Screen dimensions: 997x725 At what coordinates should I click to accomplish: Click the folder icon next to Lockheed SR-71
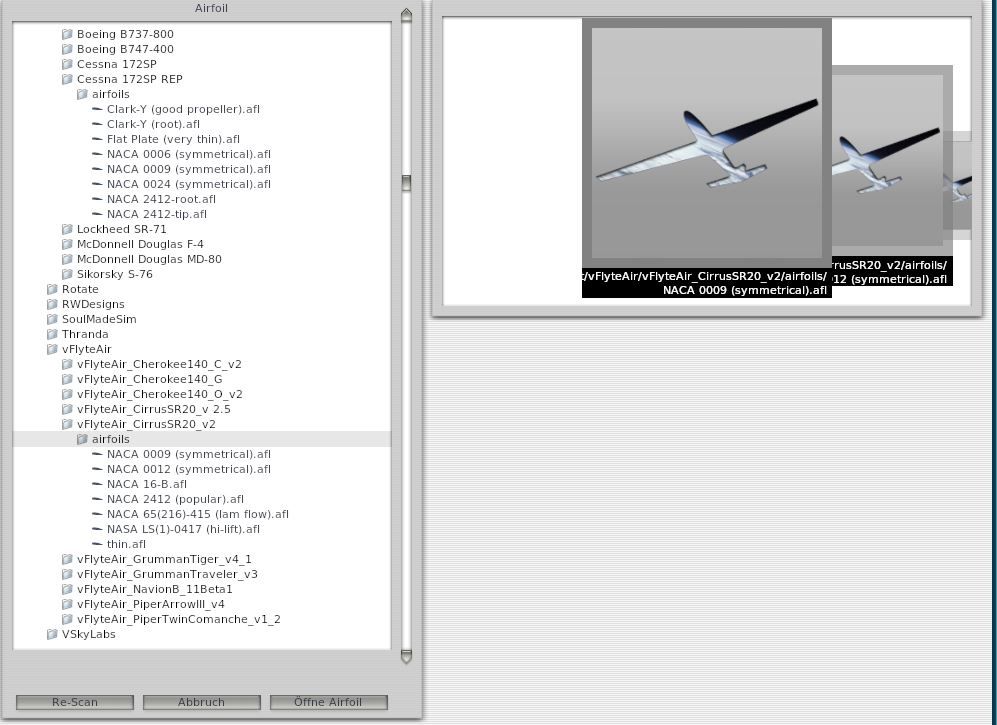tap(67, 229)
